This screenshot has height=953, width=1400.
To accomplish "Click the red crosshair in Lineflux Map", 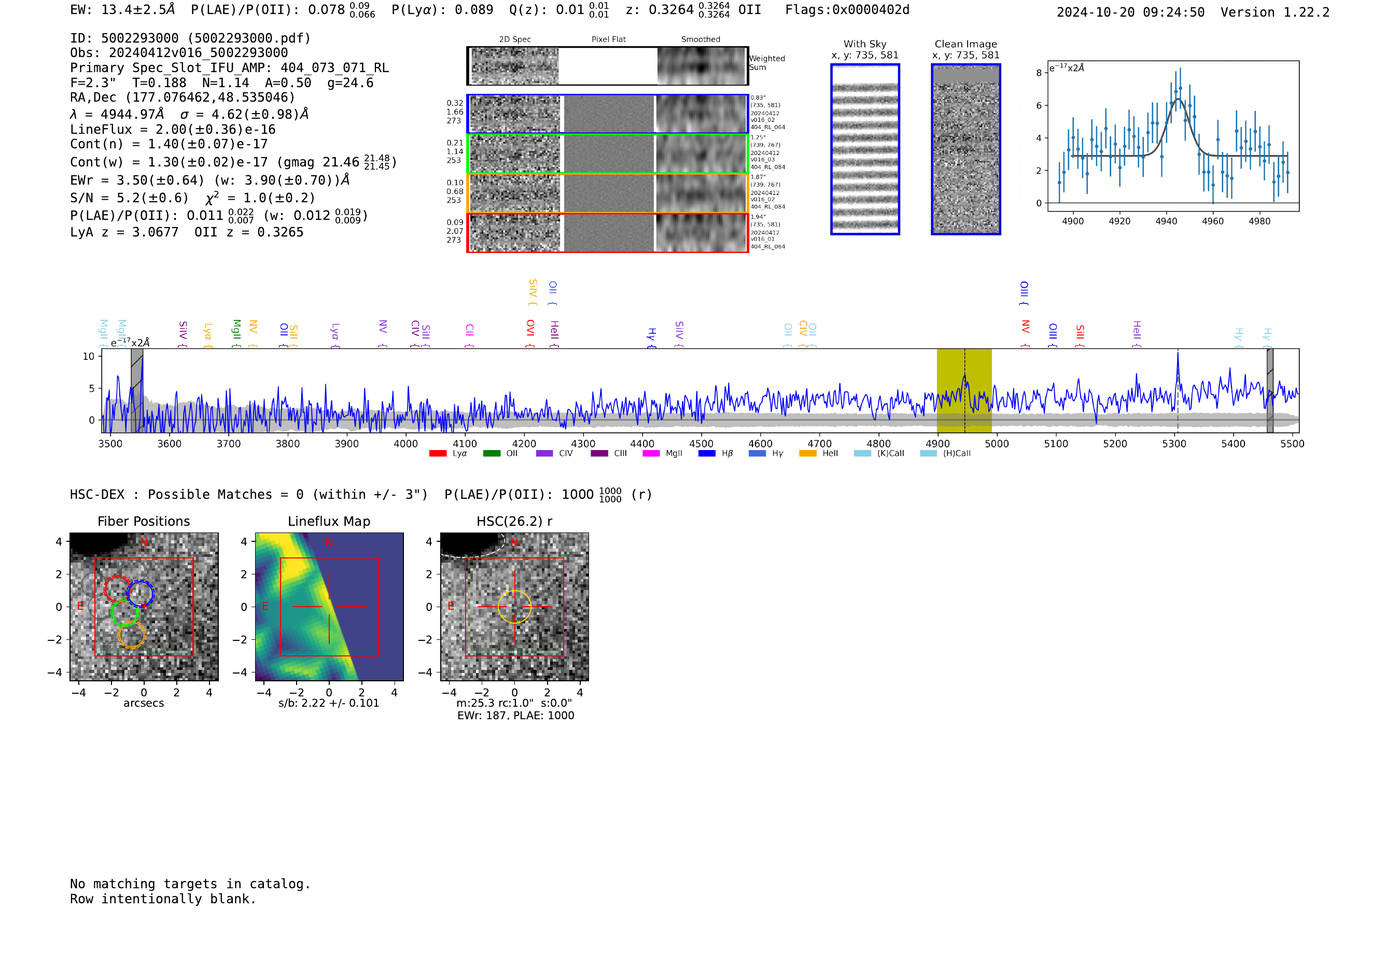I will [x=328, y=606].
